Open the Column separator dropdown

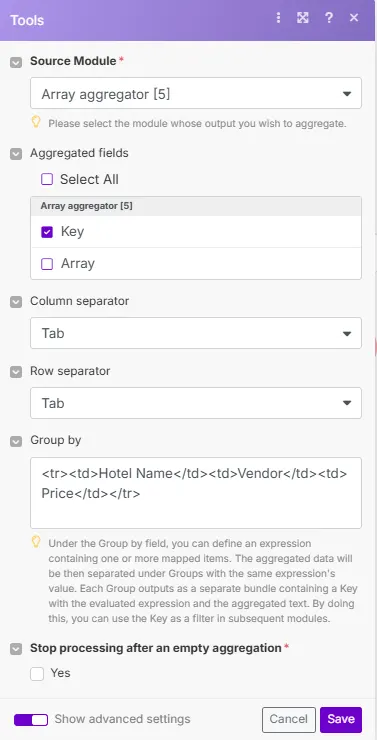click(x=196, y=333)
